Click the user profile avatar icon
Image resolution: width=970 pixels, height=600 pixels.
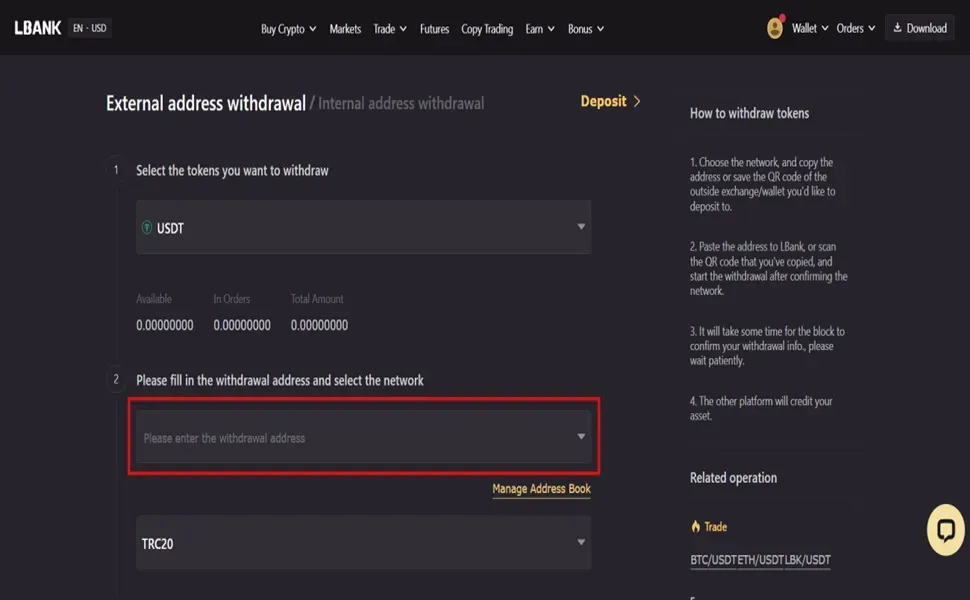tap(774, 28)
